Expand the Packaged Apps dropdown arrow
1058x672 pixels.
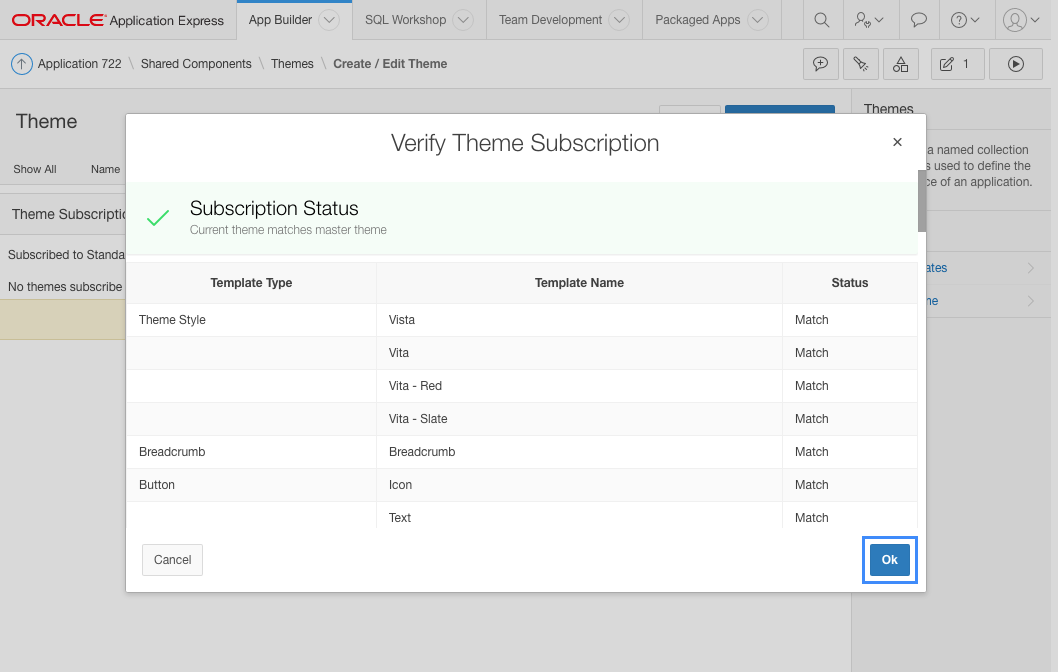click(x=757, y=20)
